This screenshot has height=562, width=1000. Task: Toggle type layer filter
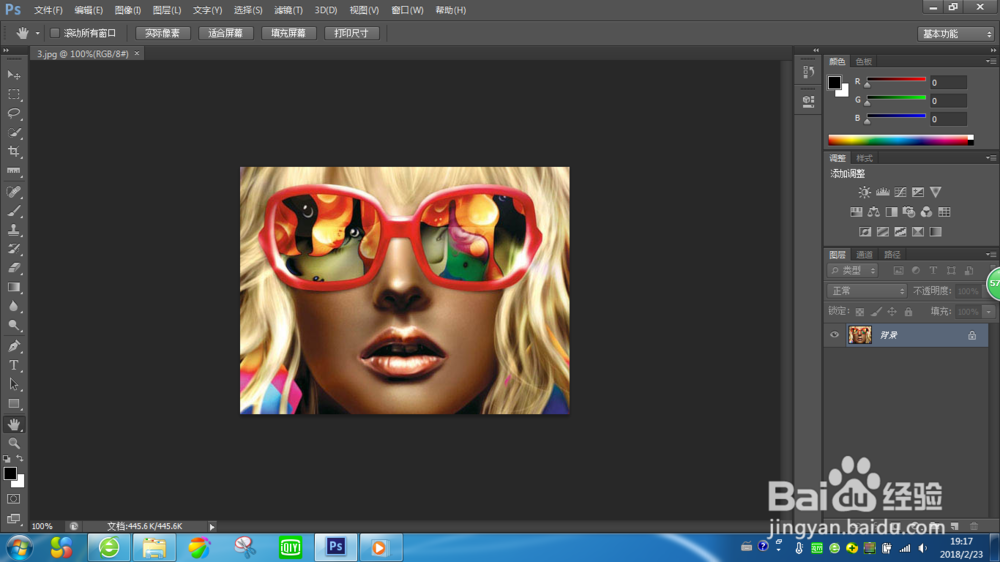point(933,270)
